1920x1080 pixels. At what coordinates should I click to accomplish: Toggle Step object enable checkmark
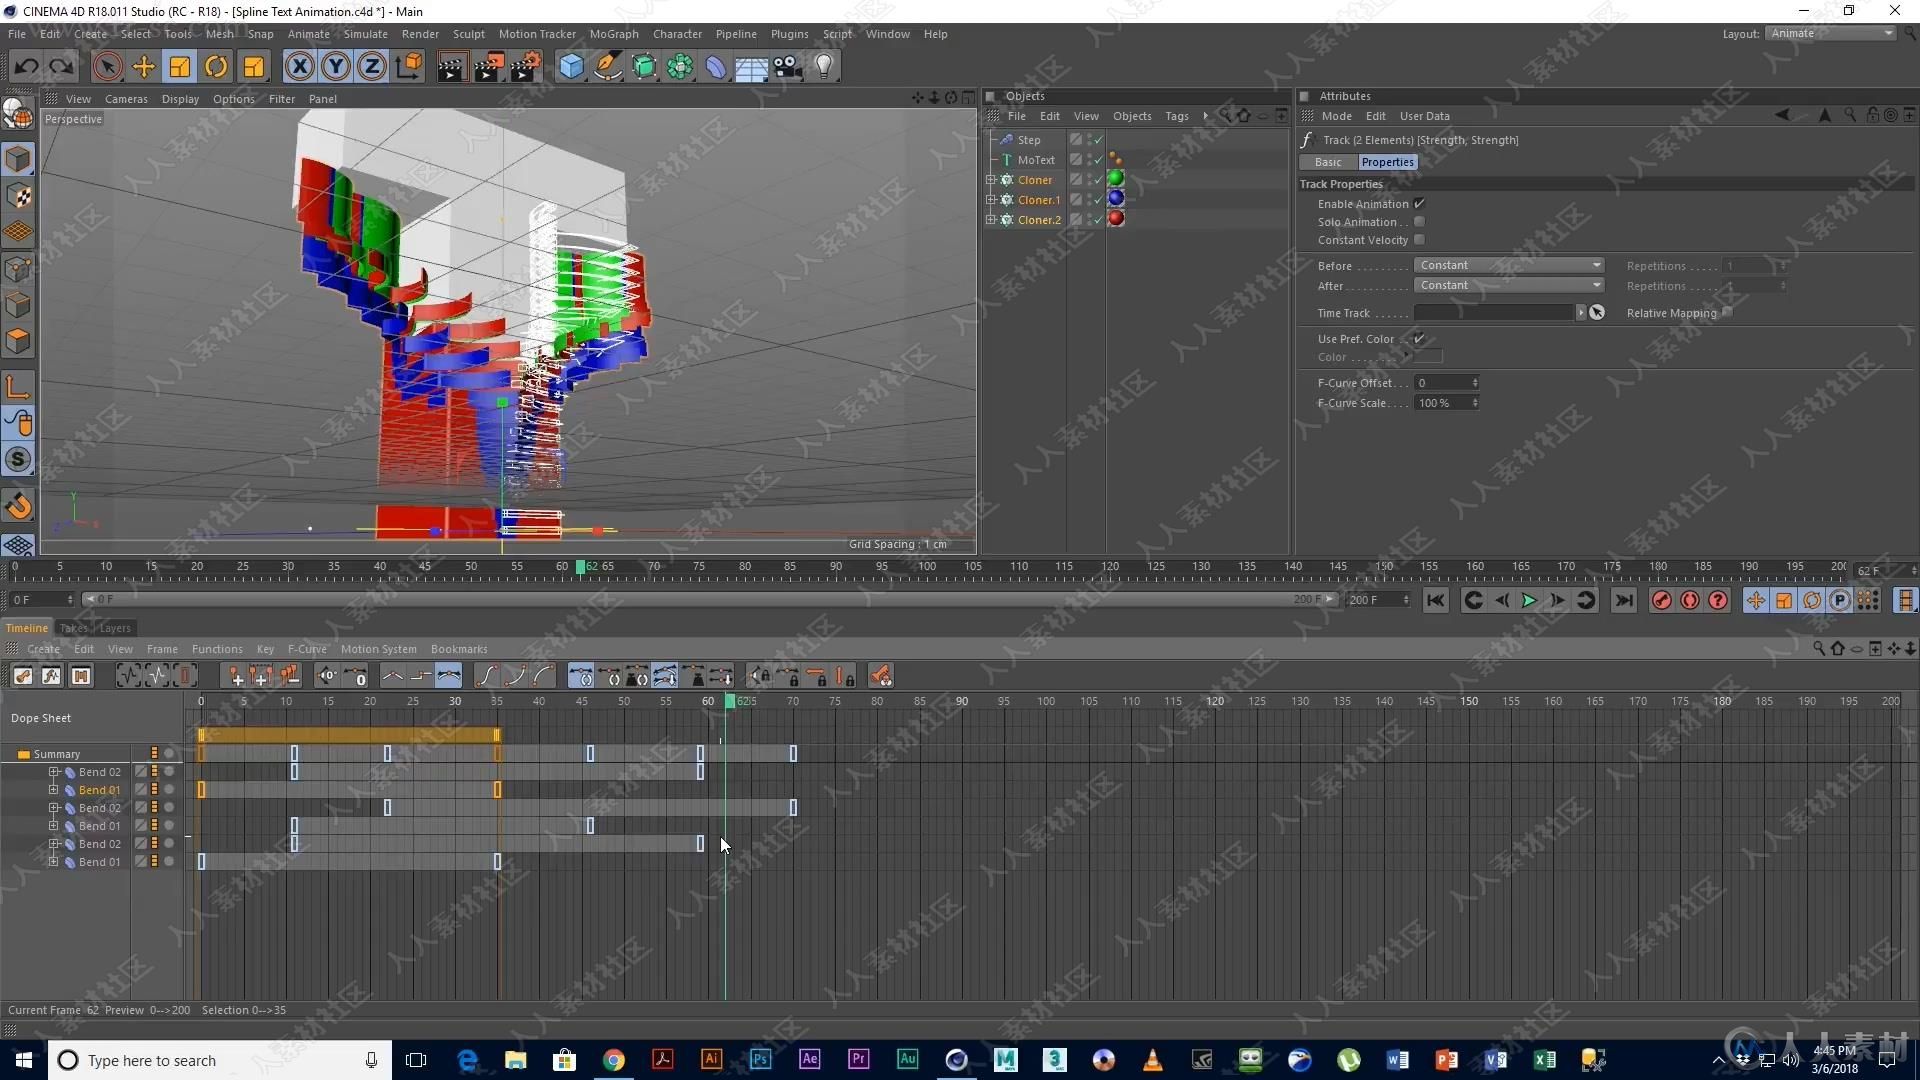(1098, 140)
